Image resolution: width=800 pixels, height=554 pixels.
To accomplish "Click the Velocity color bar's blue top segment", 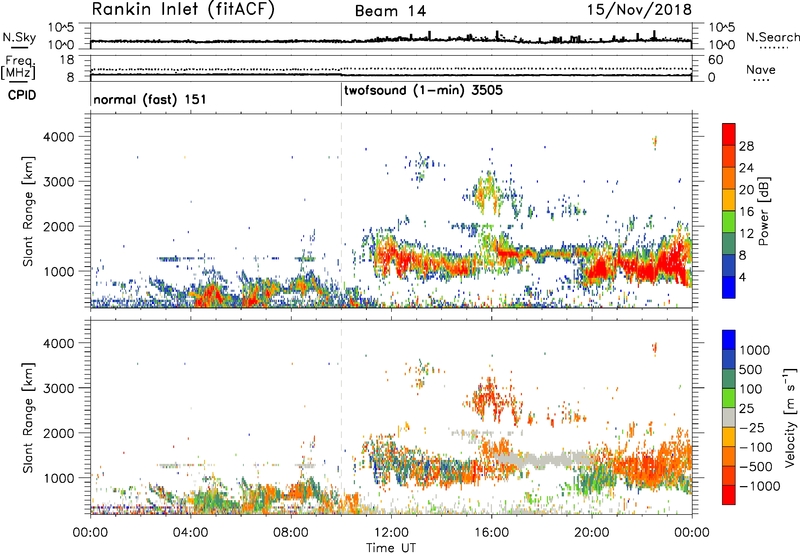I will (729, 340).
